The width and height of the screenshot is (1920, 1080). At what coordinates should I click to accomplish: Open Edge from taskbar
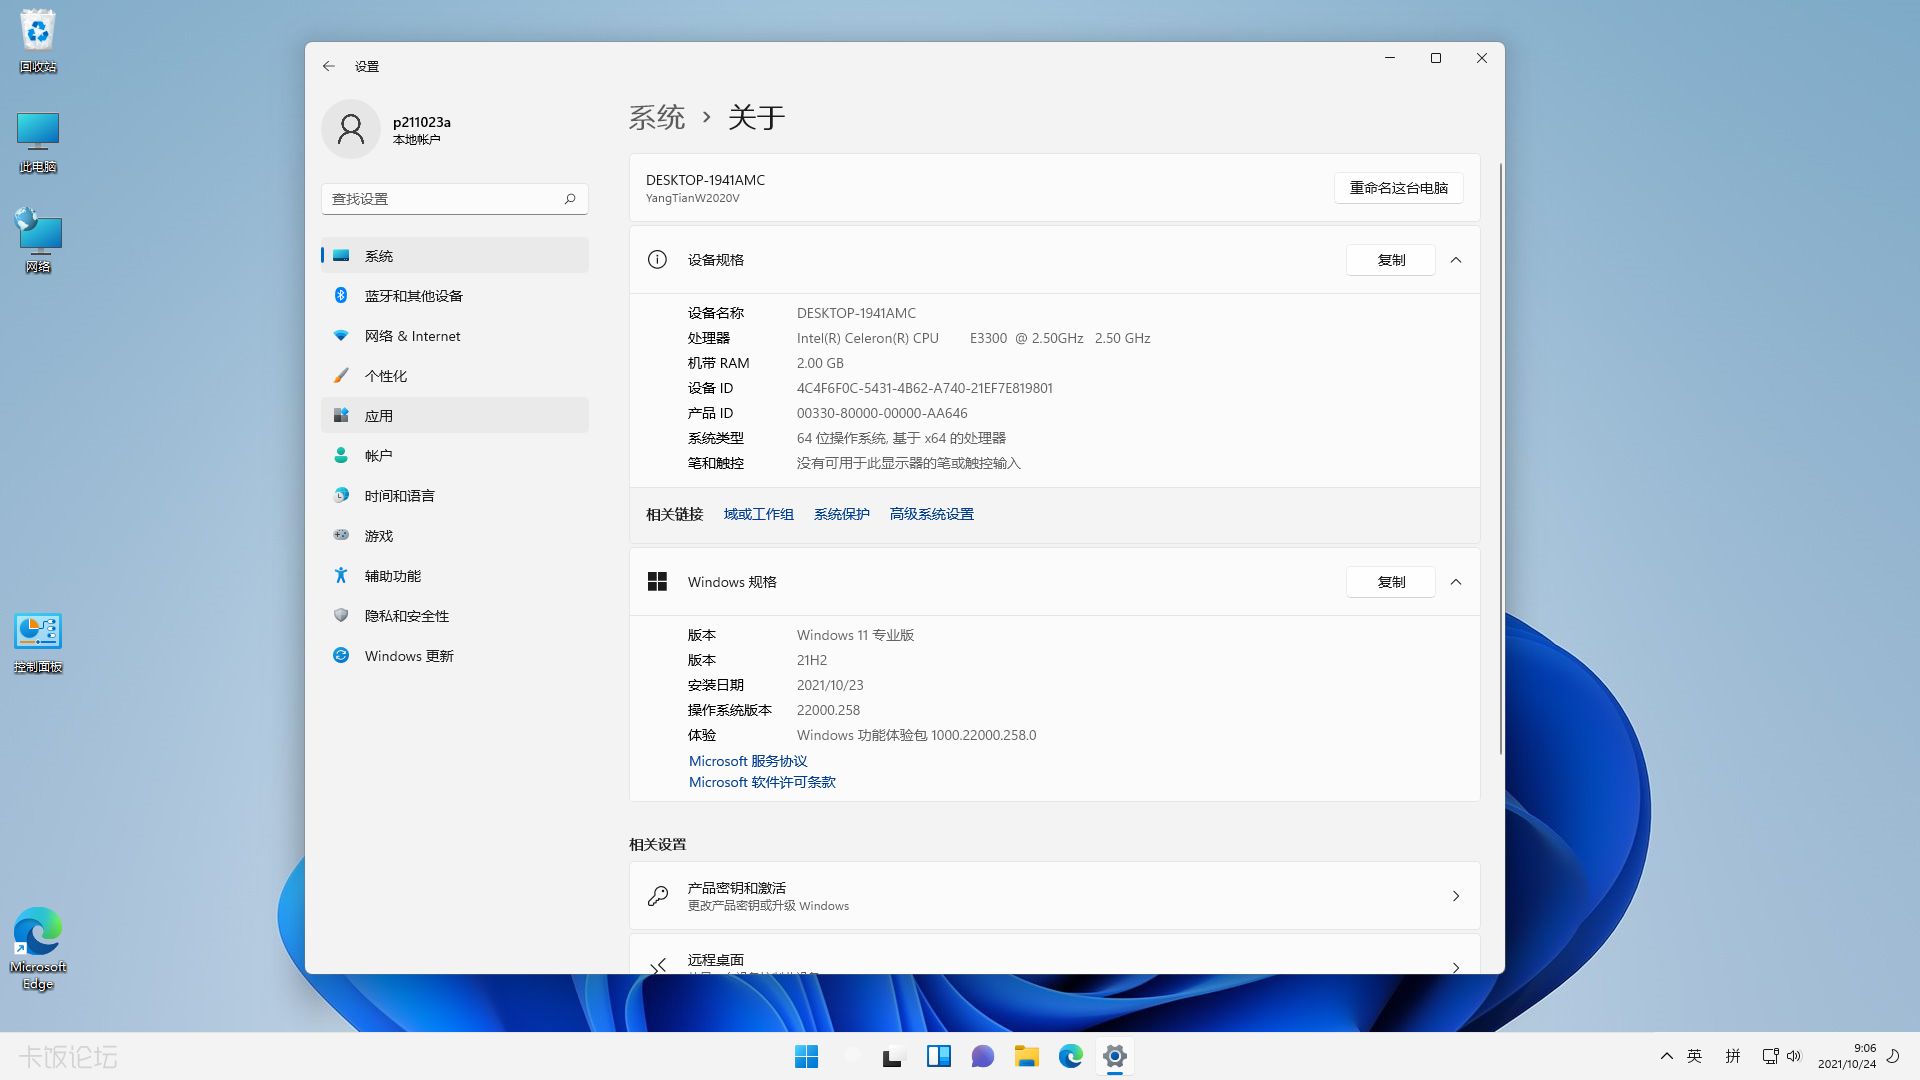(1071, 1056)
